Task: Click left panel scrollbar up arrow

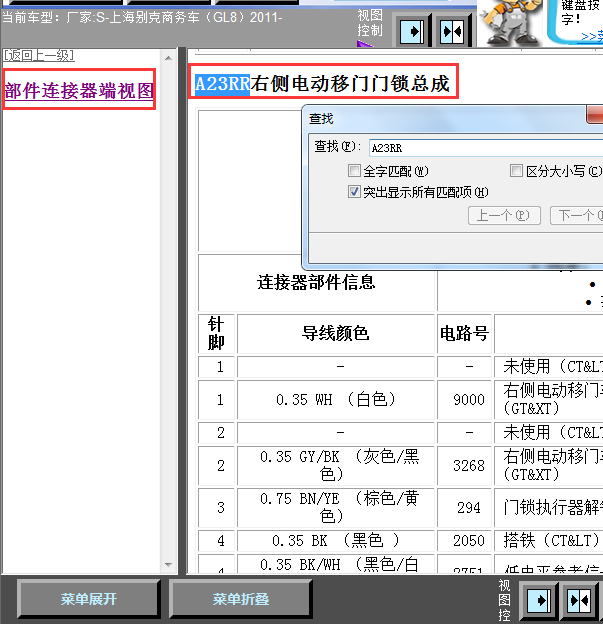Action: 169,58
